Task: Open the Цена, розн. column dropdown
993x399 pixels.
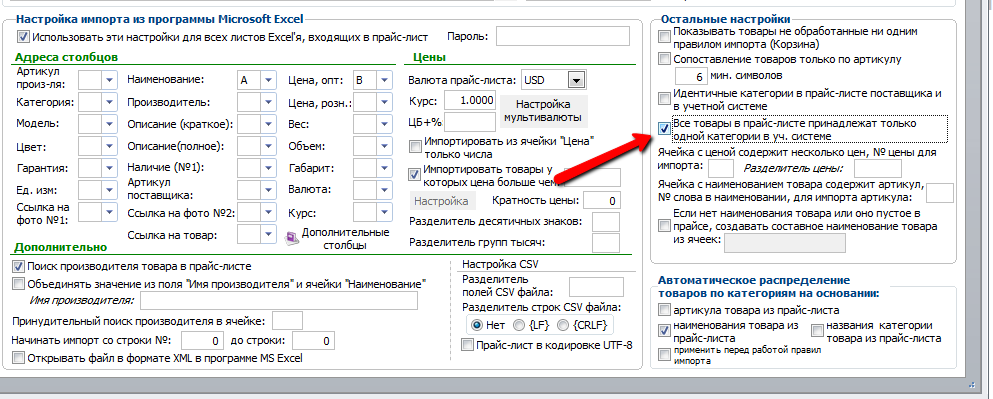Action: 384,103
